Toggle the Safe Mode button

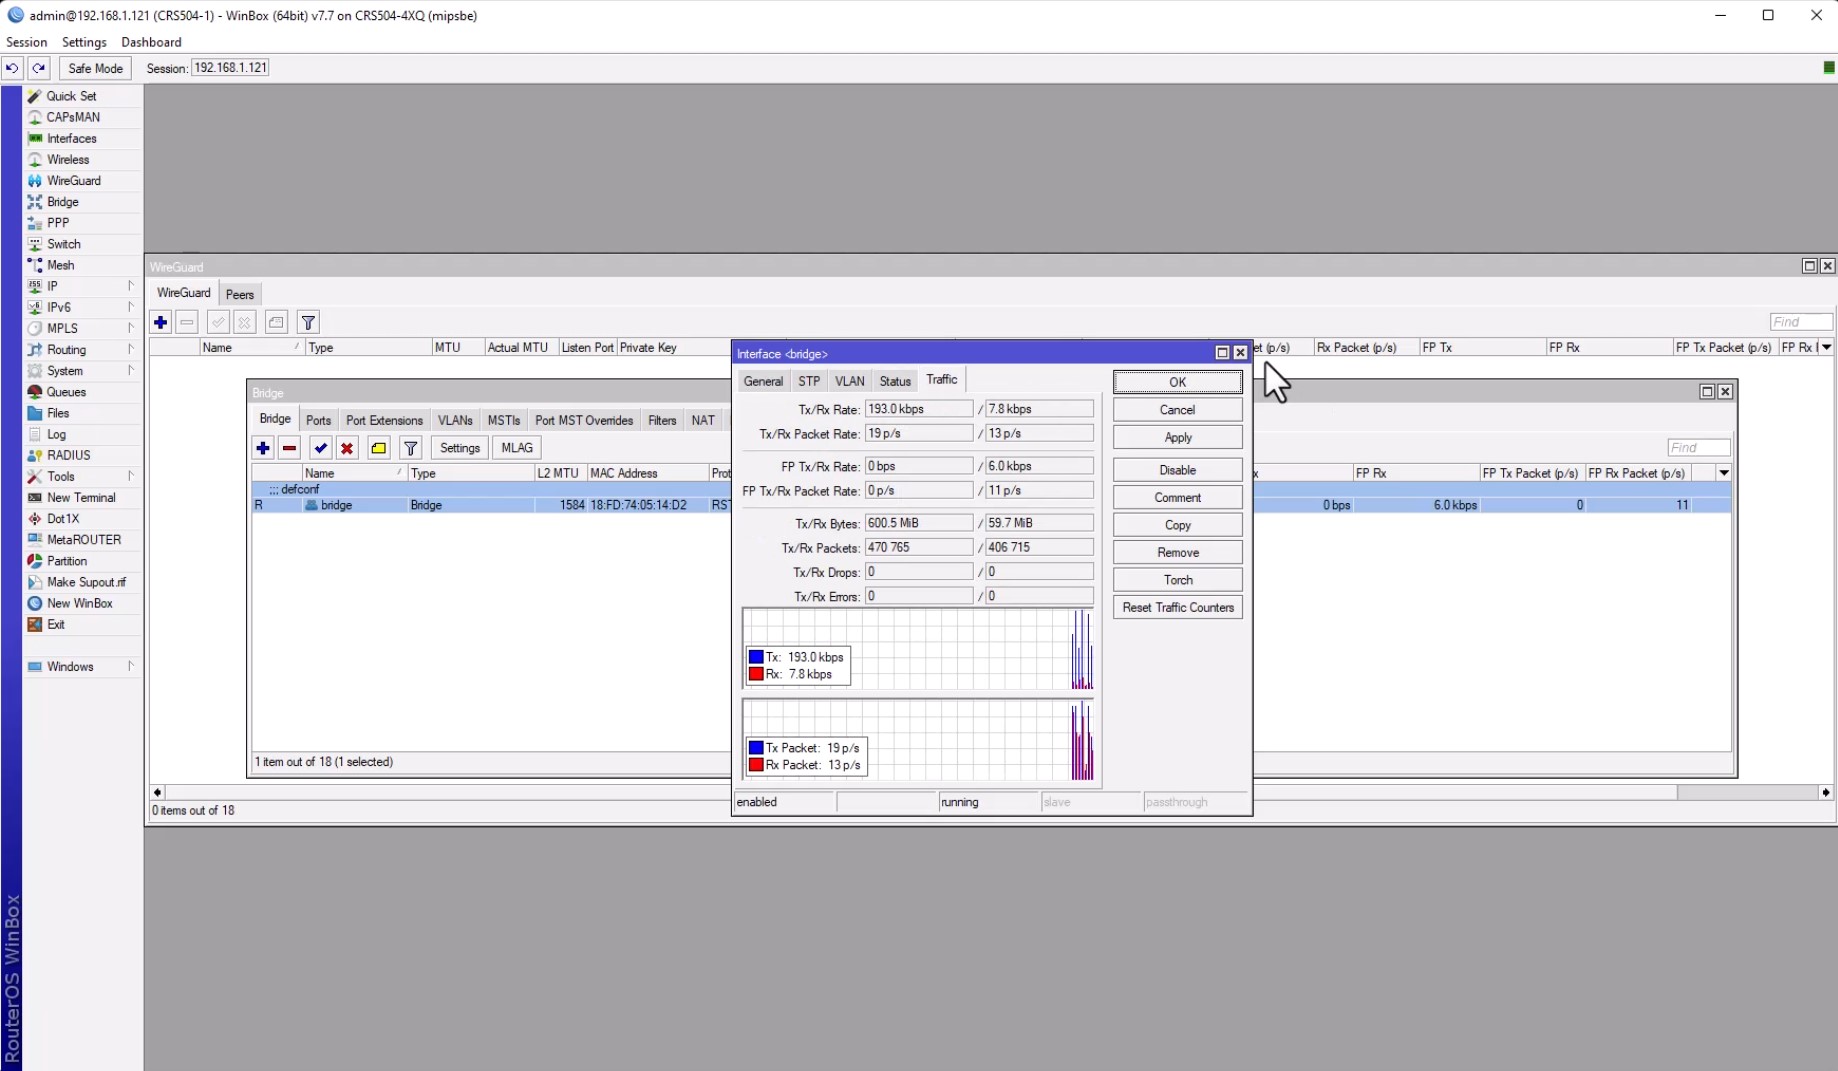[95, 68]
